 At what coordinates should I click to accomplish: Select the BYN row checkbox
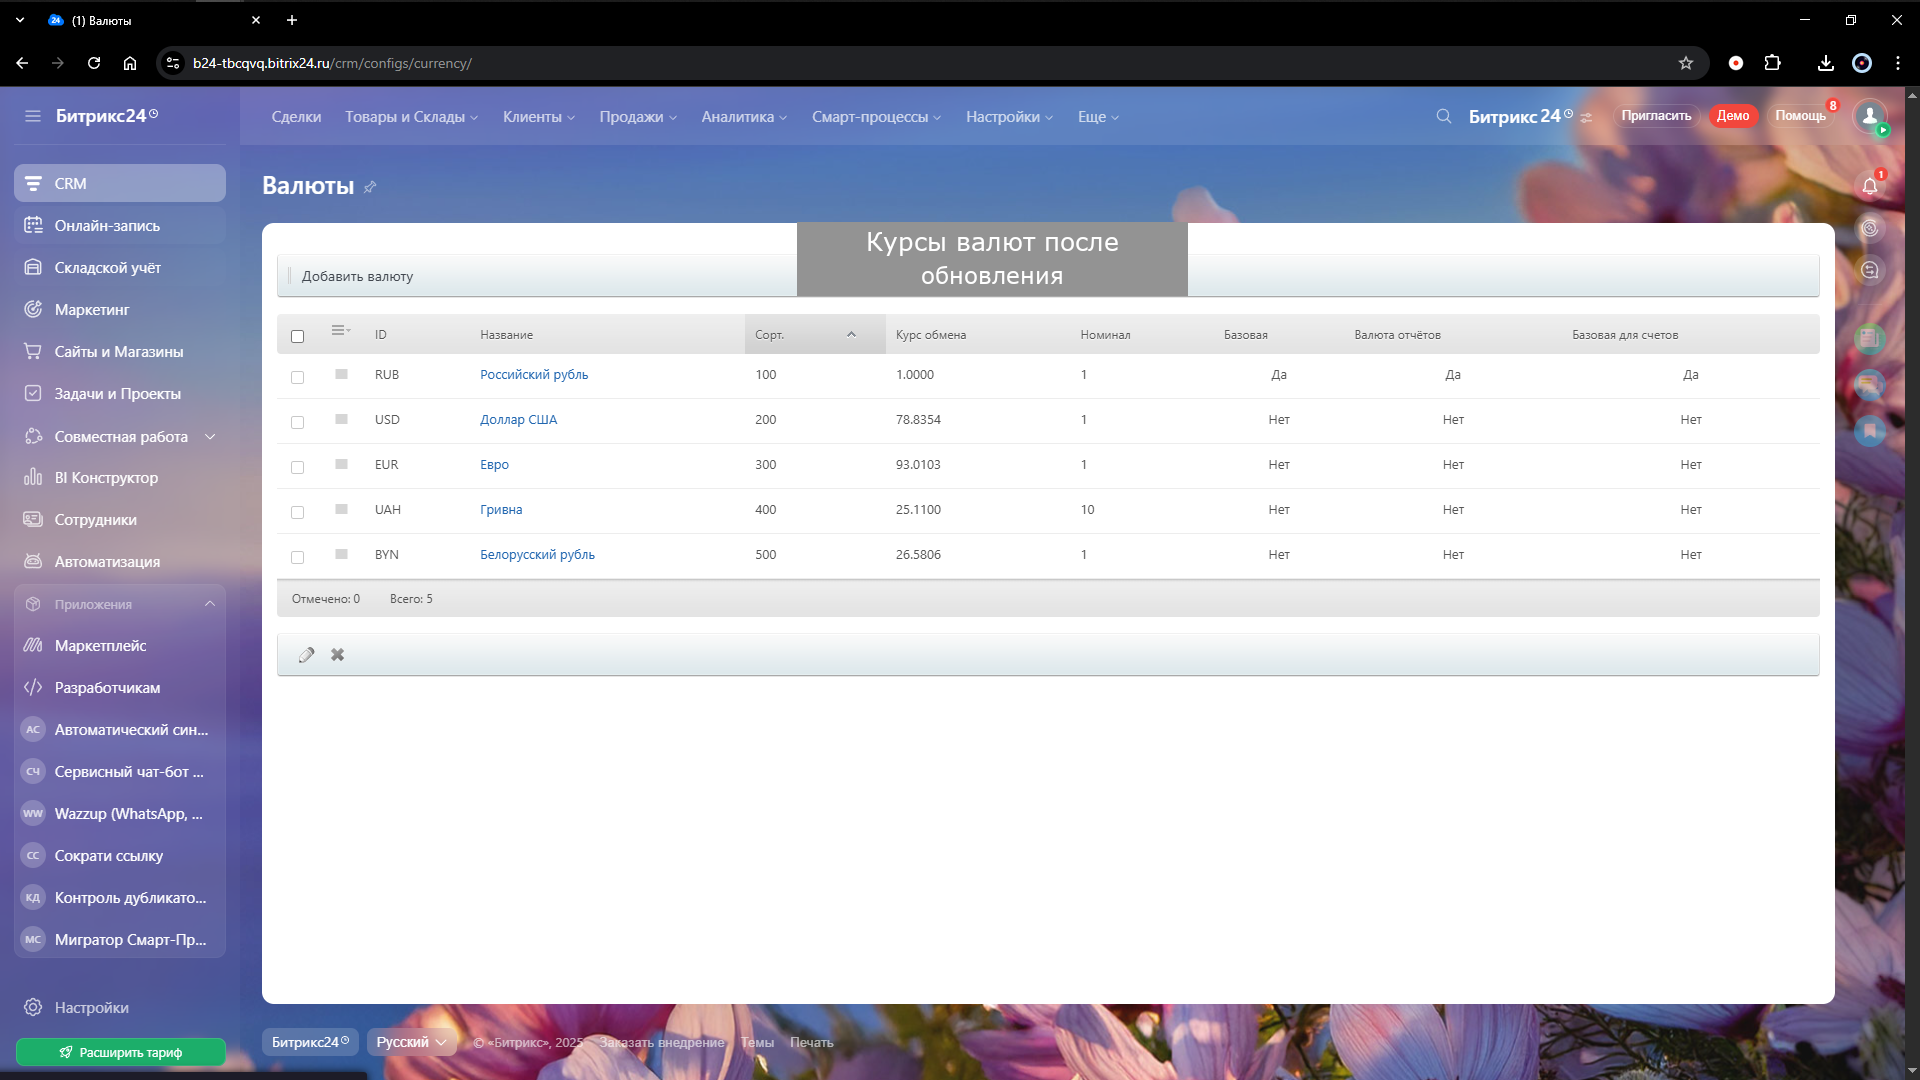click(x=297, y=557)
